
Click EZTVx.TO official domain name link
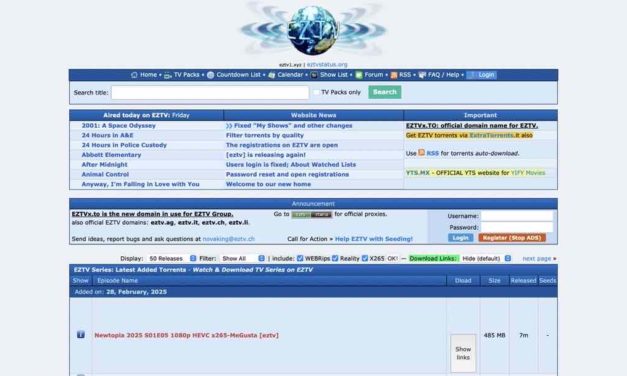pyautogui.click(x=472, y=126)
